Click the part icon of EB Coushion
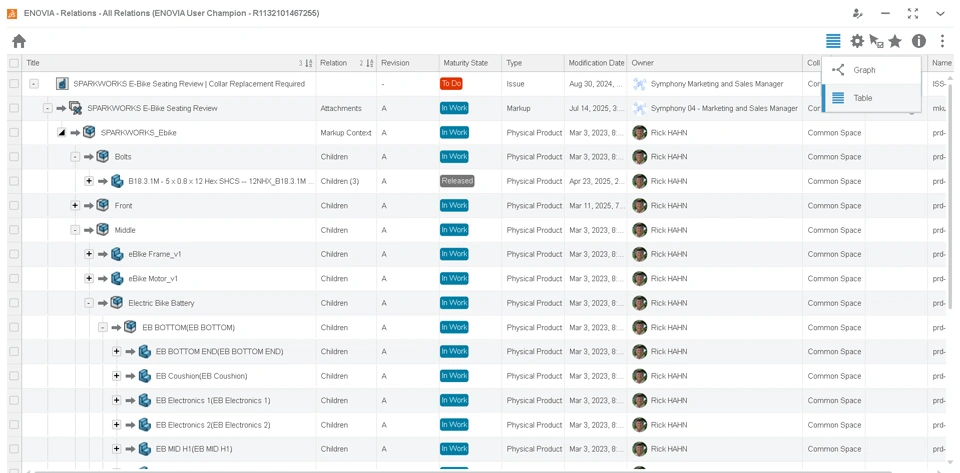 coord(144,376)
